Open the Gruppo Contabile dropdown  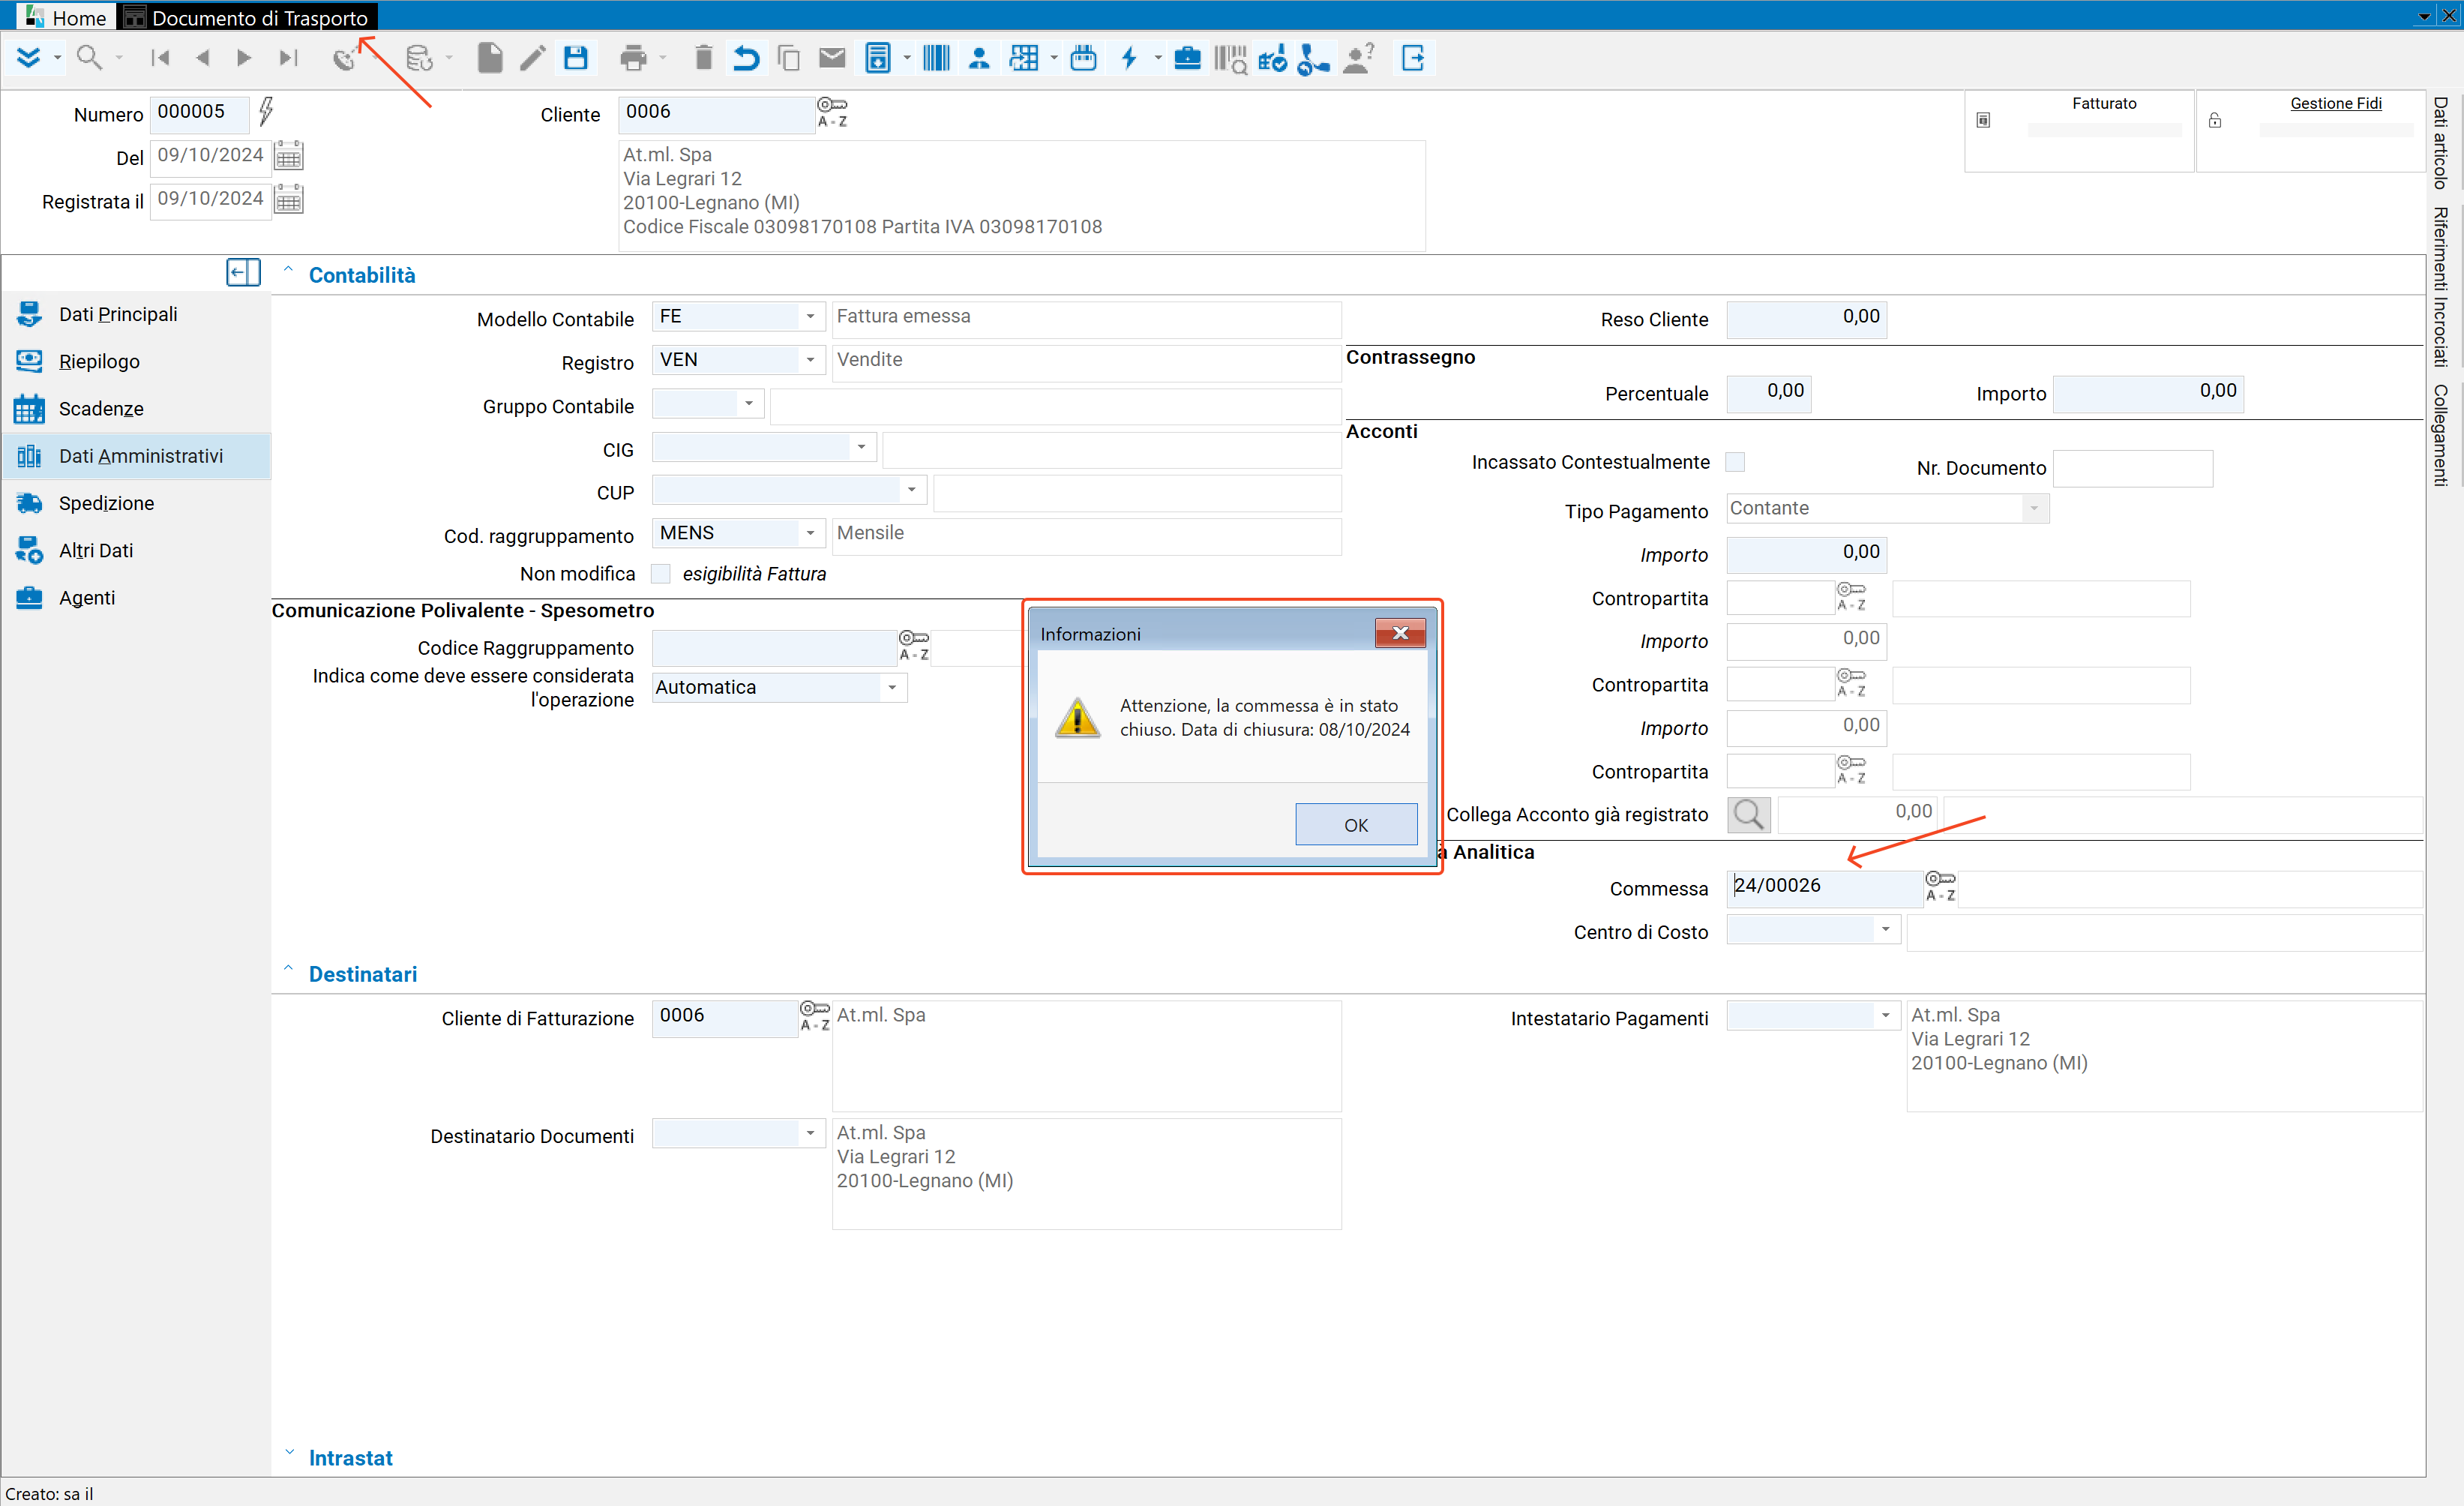point(748,404)
